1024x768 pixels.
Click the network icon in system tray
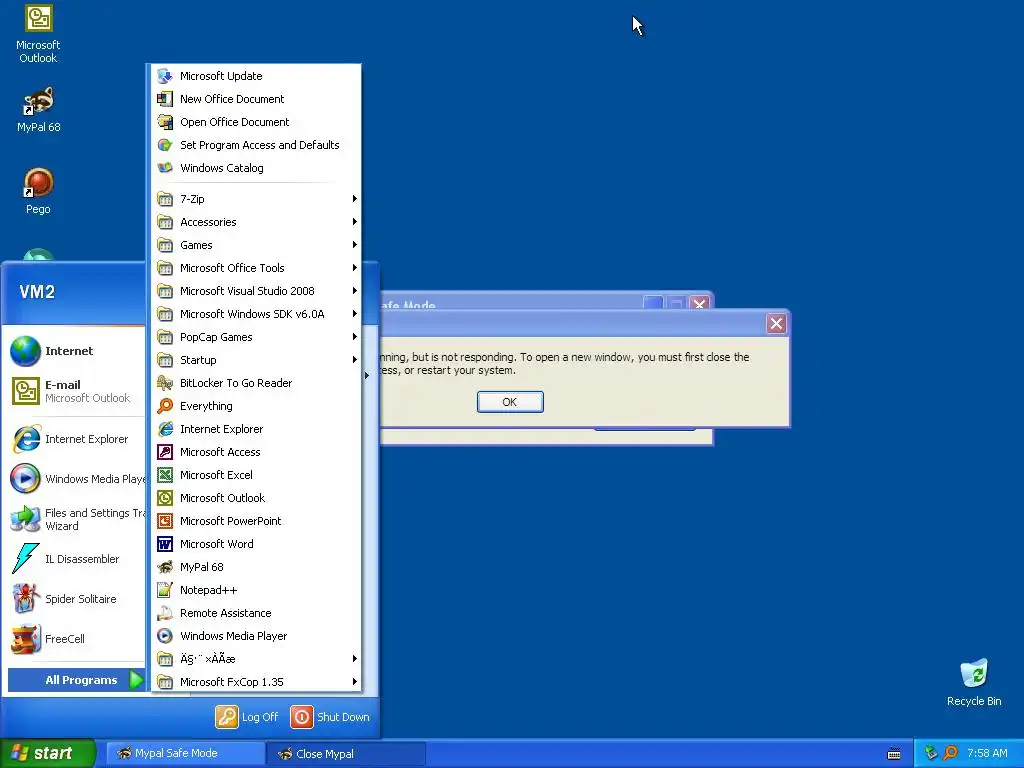(x=931, y=753)
